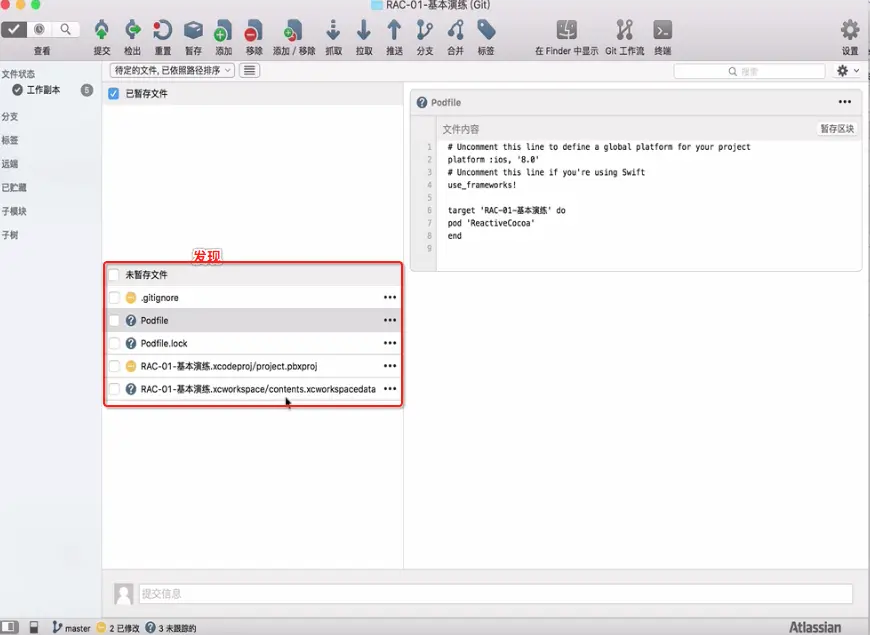Screen dimensions: 870x635
Task: Click the Show in Finder toolbar icon
Action: [x=566, y=30]
